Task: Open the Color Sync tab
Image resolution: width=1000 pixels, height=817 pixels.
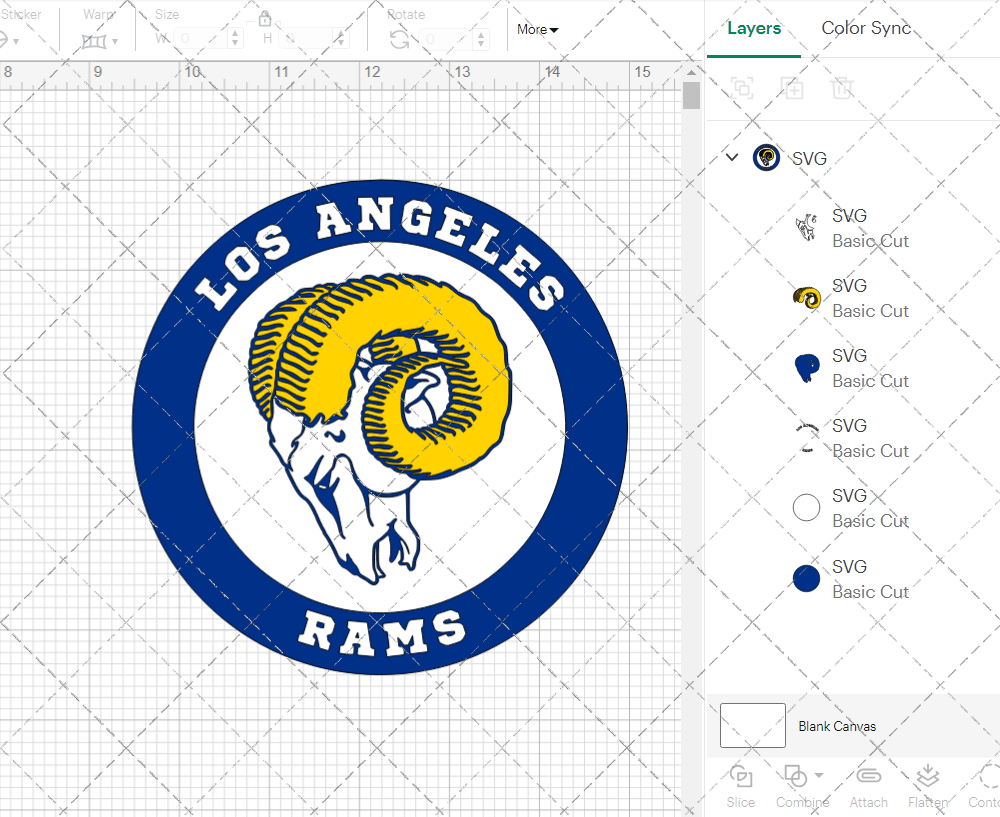Action: click(865, 28)
